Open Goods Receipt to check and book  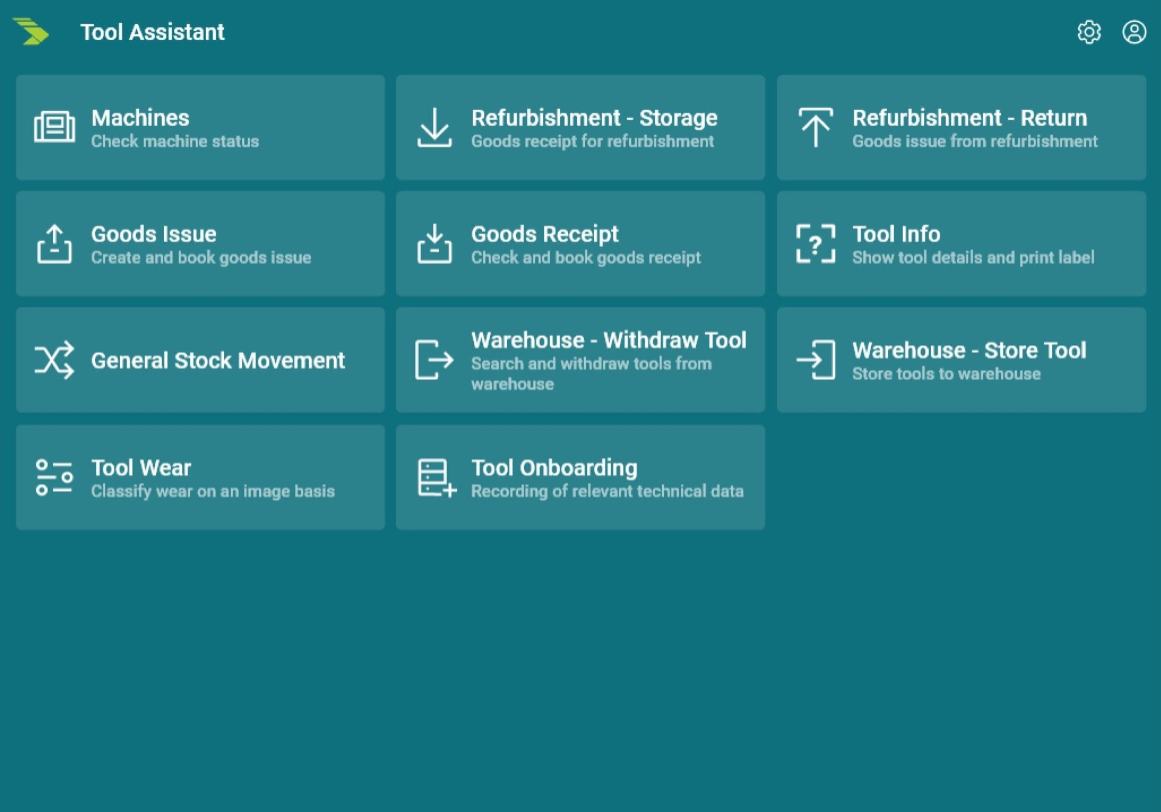tap(580, 243)
